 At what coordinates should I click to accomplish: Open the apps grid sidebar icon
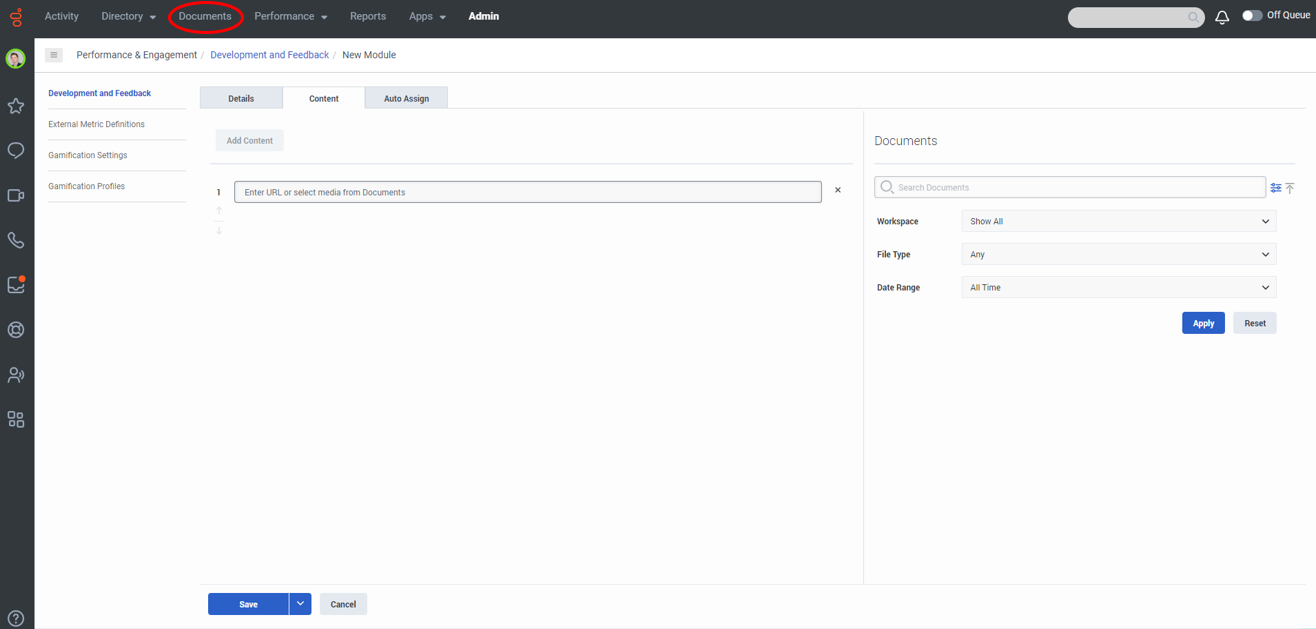click(x=16, y=420)
